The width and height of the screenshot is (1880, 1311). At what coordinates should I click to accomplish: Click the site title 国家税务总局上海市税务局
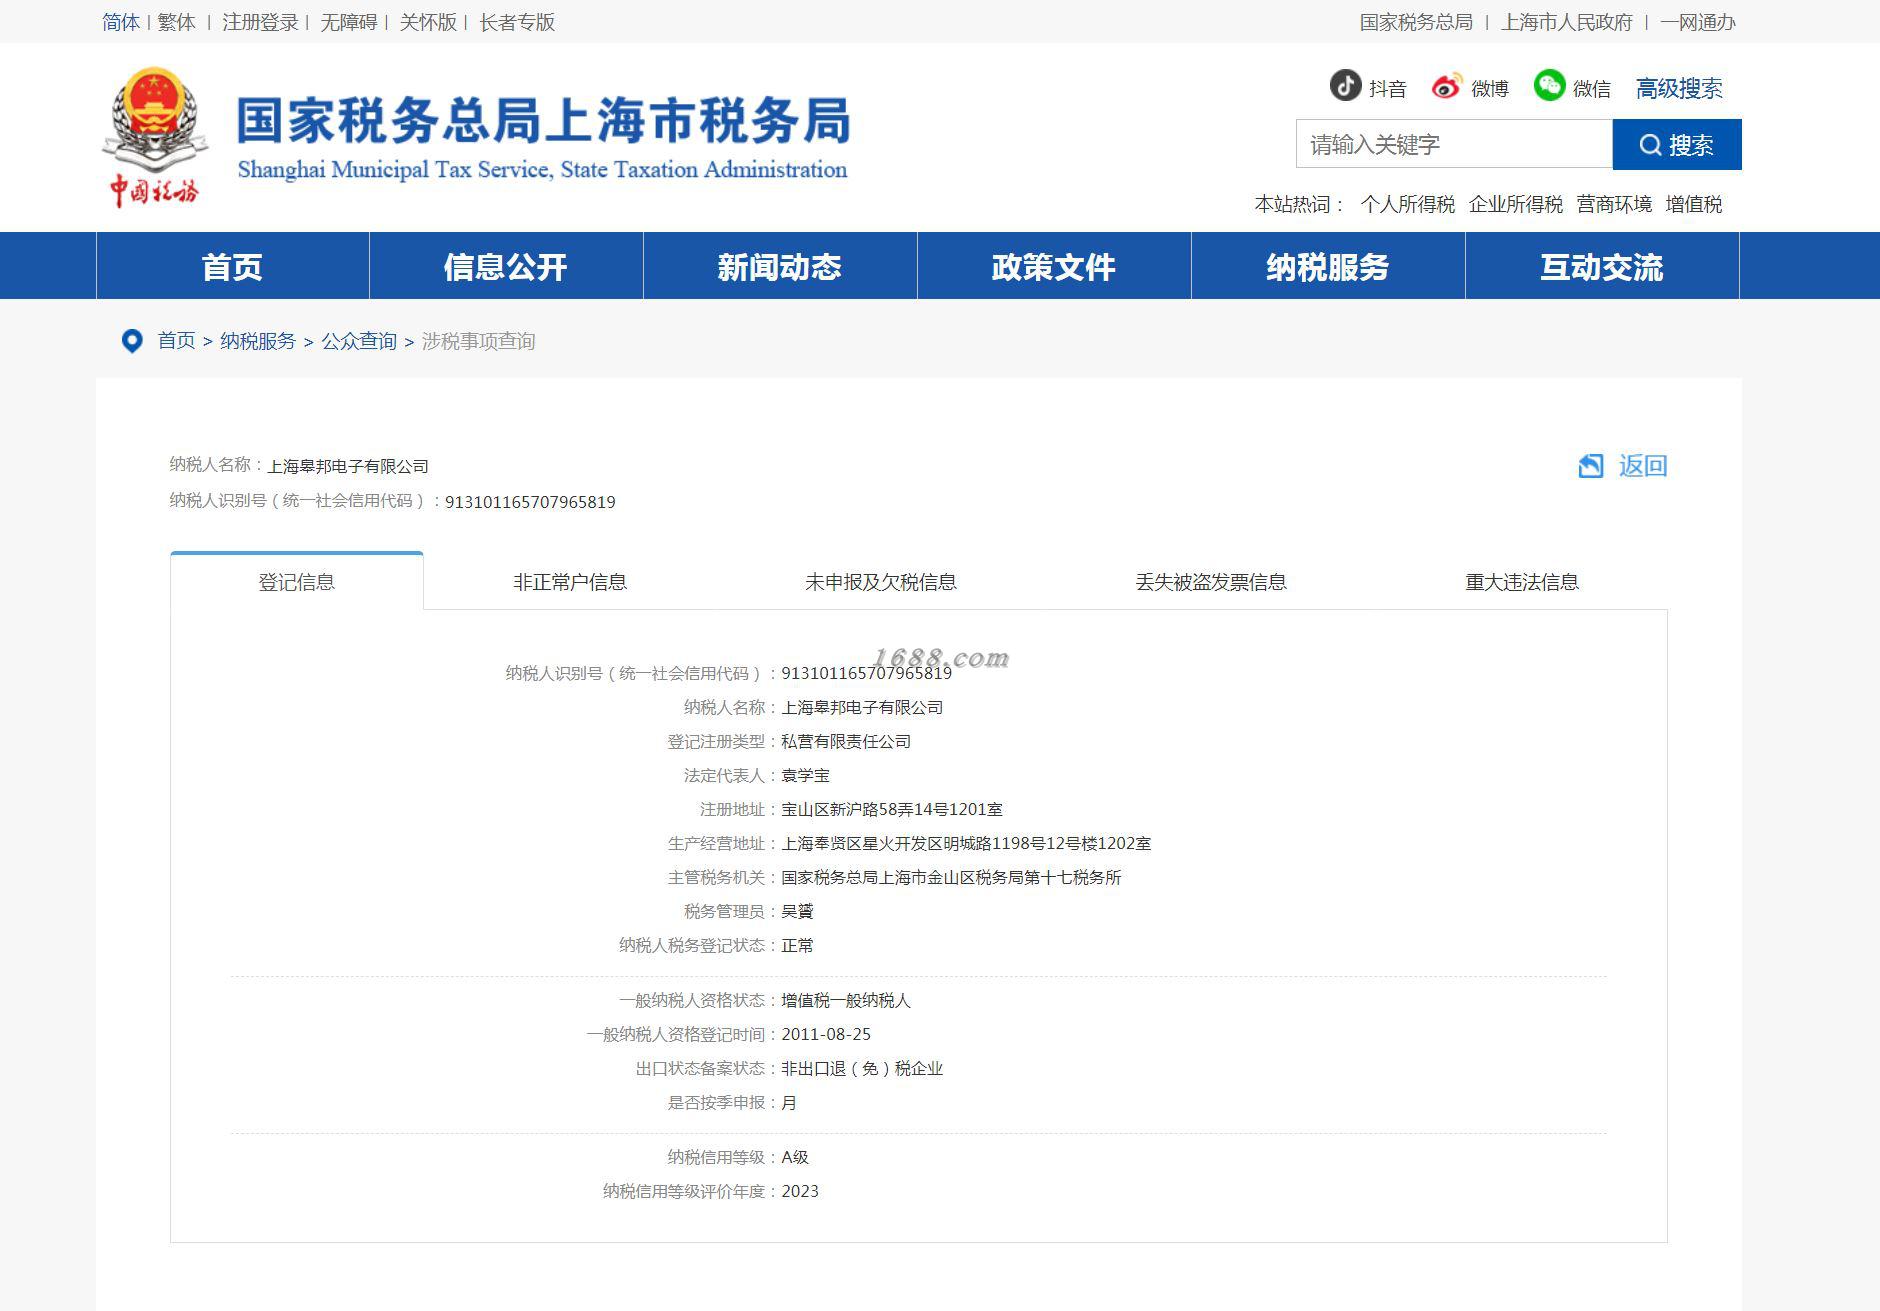tap(543, 121)
